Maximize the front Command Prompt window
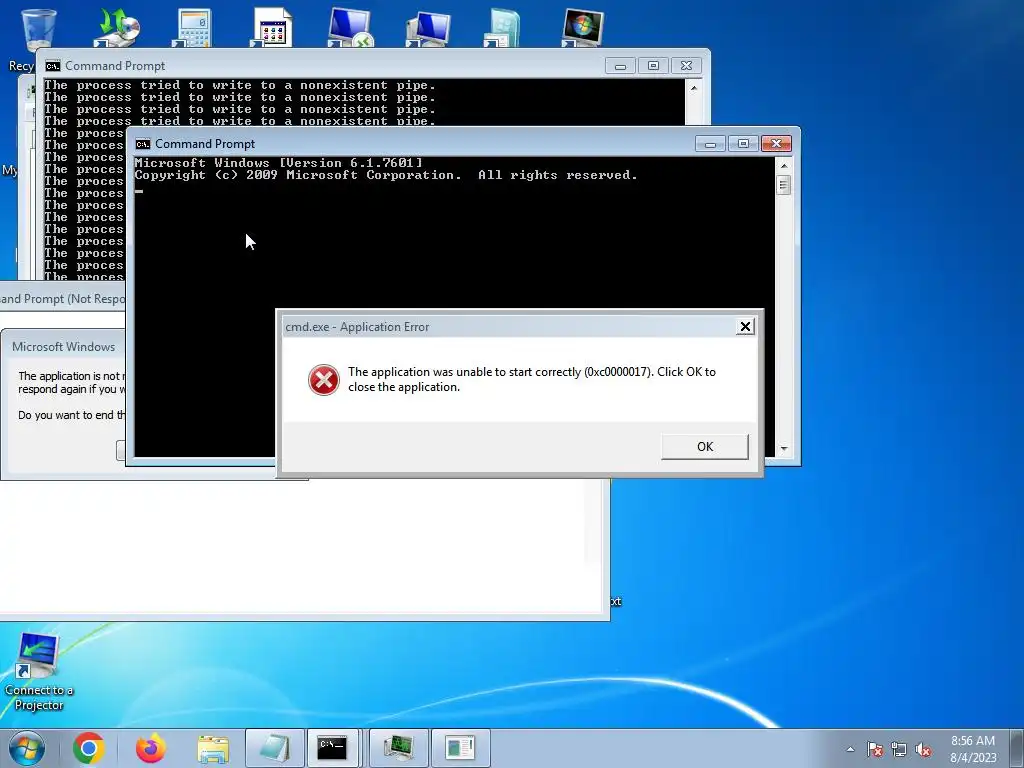Screen dimensions: 1024x768 coord(743,144)
